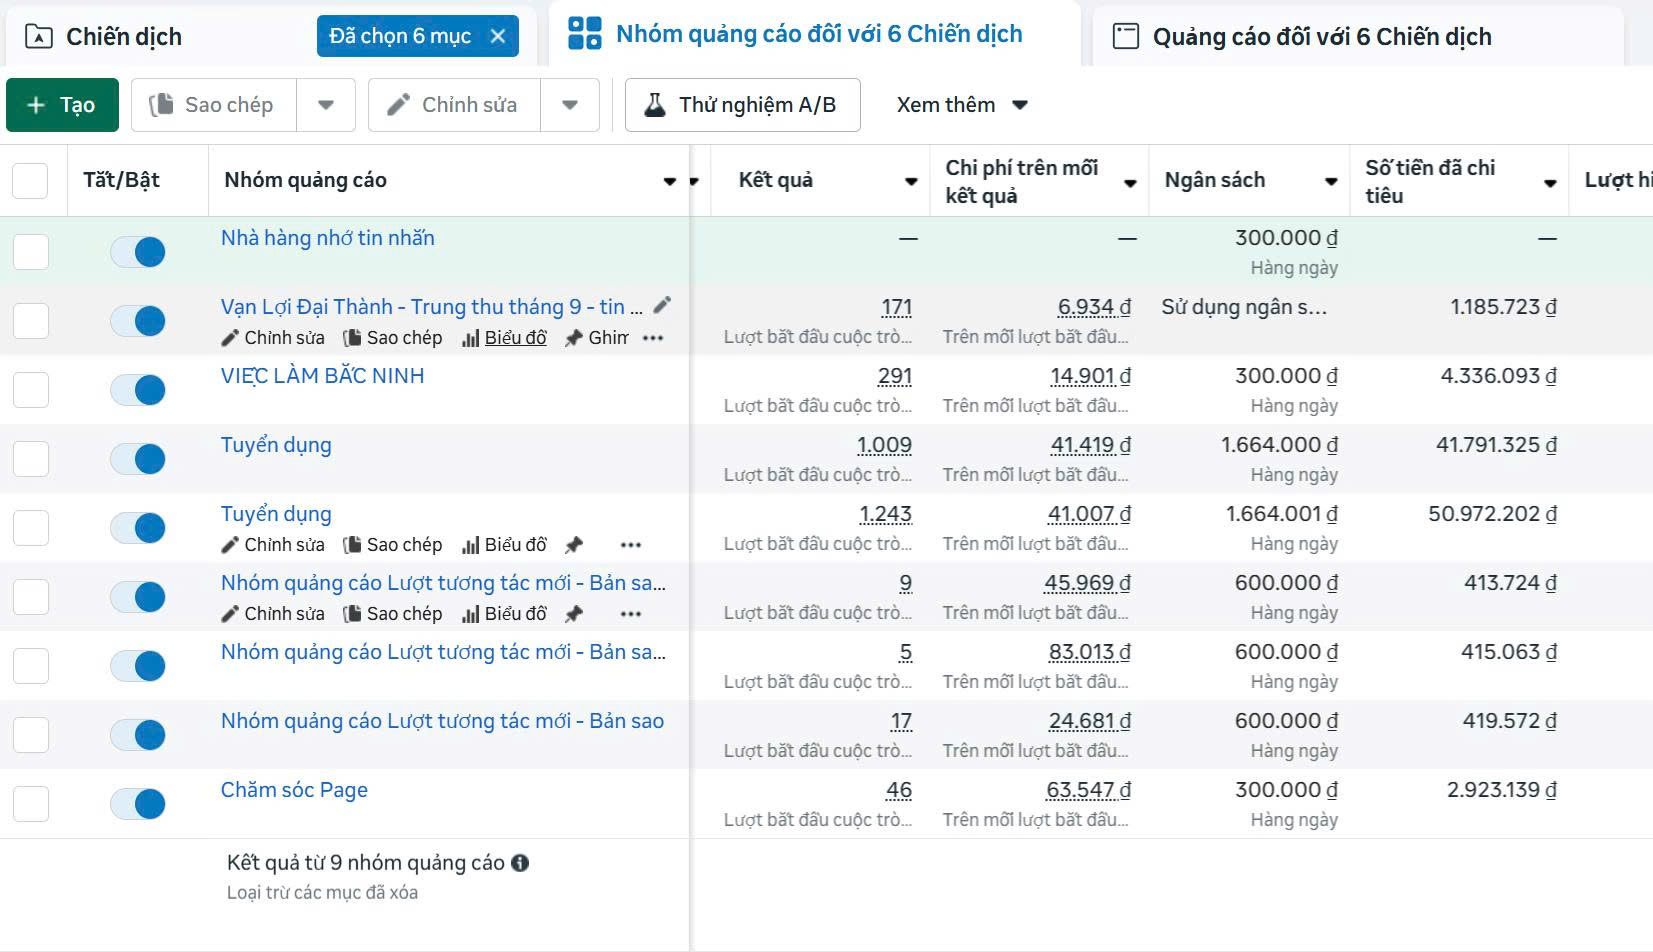Click the pencil icon beside Vạn Lợi Đại Thành

(x=662, y=305)
